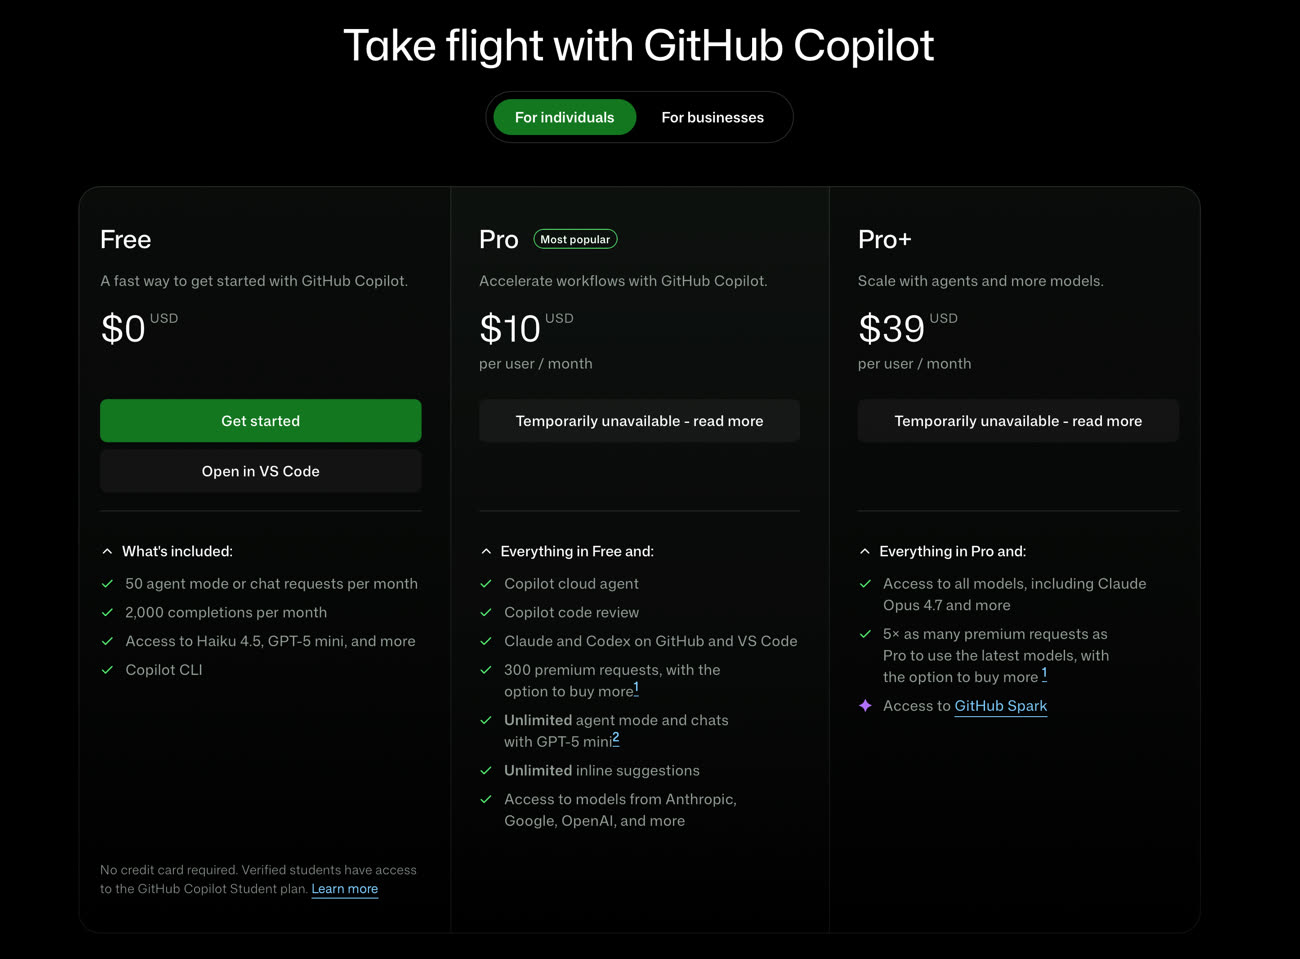The width and height of the screenshot is (1300, 959).
Task: Click the checkmark beside Copilot CLI
Action: click(107, 670)
